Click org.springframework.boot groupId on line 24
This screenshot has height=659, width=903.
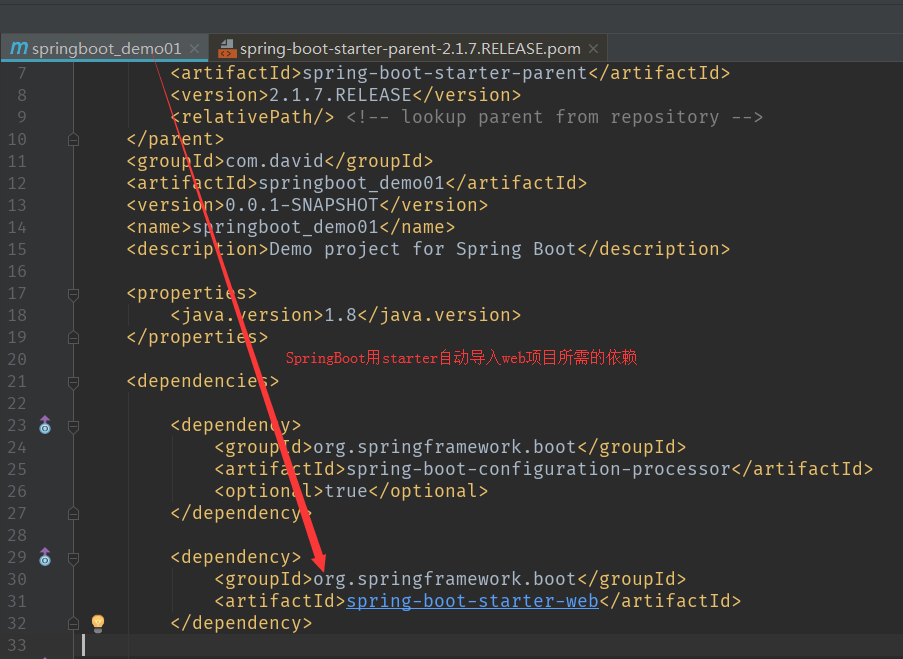(x=445, y=447)
